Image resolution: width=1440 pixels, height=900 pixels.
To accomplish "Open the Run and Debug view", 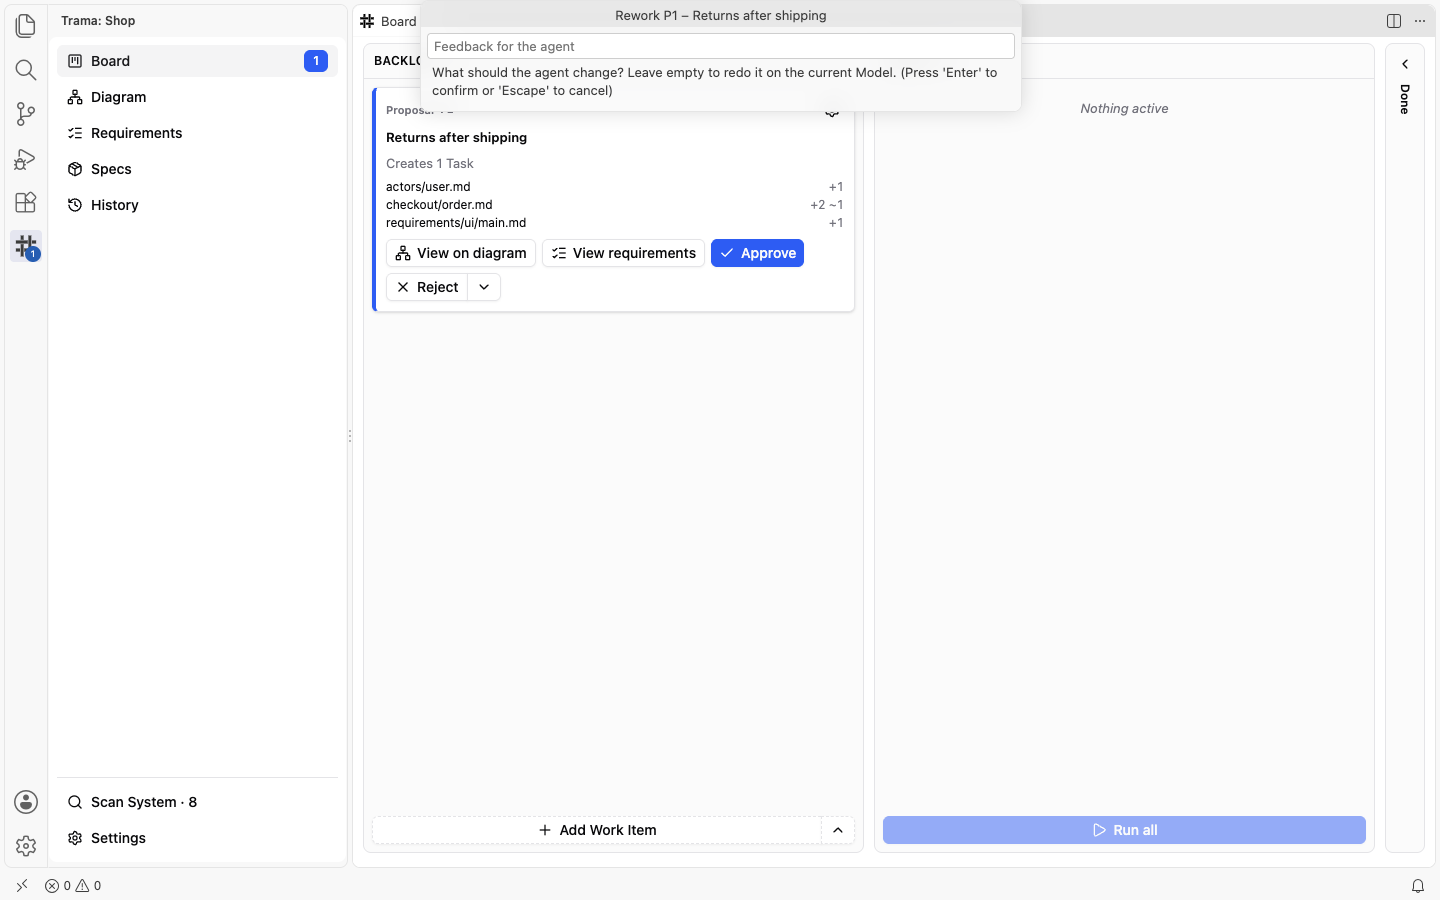I will pyautogui.click(x=26, y=158).
